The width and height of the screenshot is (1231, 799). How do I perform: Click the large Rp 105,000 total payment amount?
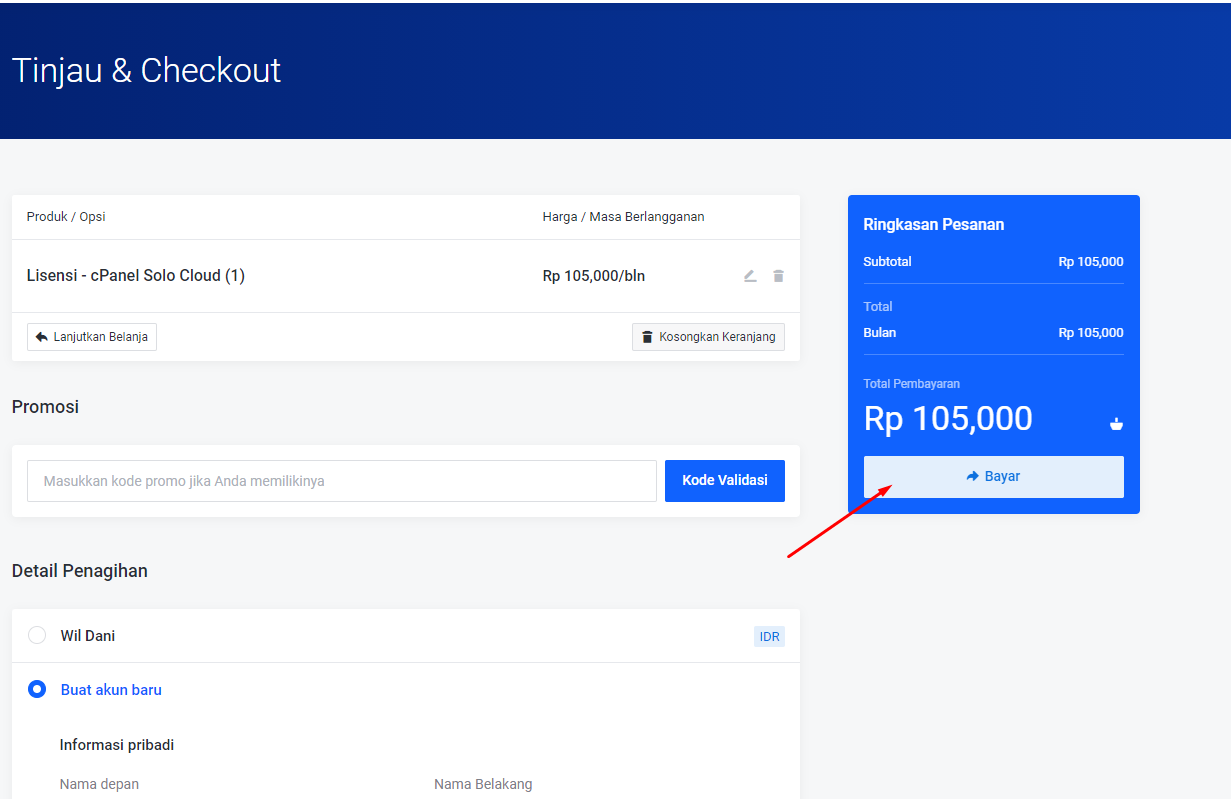[947, 419]
